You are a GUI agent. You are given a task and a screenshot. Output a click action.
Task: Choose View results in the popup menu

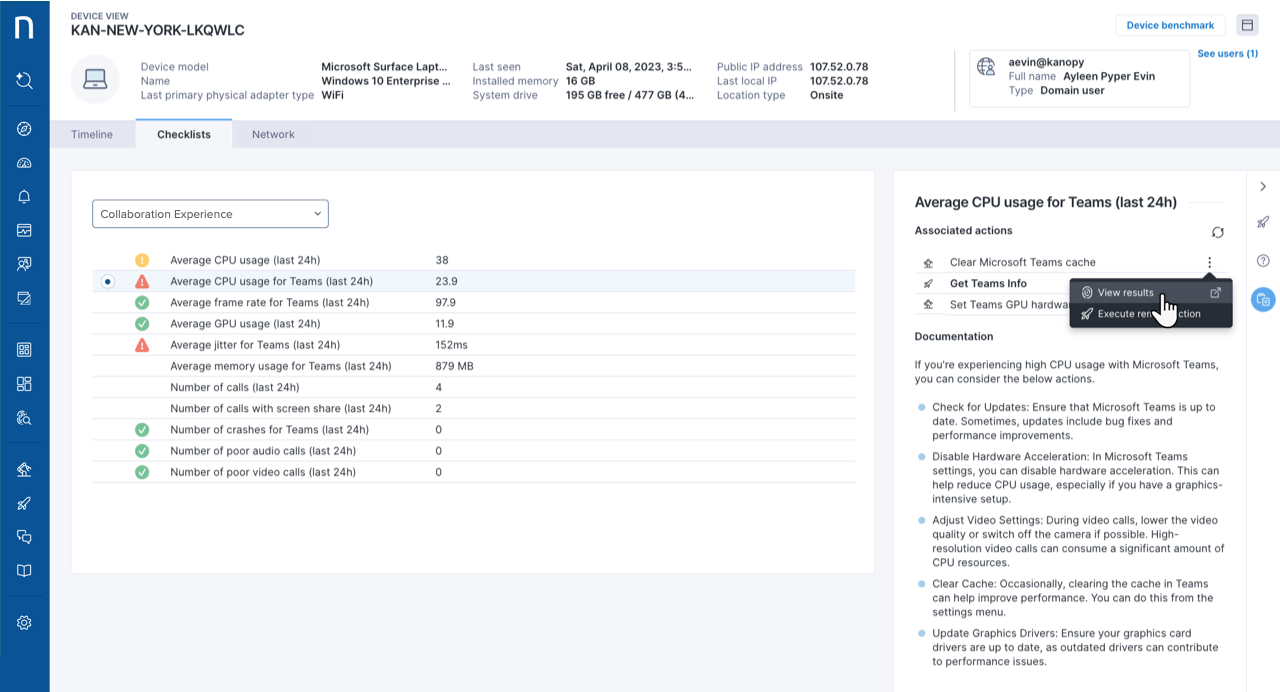(x=1128, y=292)
